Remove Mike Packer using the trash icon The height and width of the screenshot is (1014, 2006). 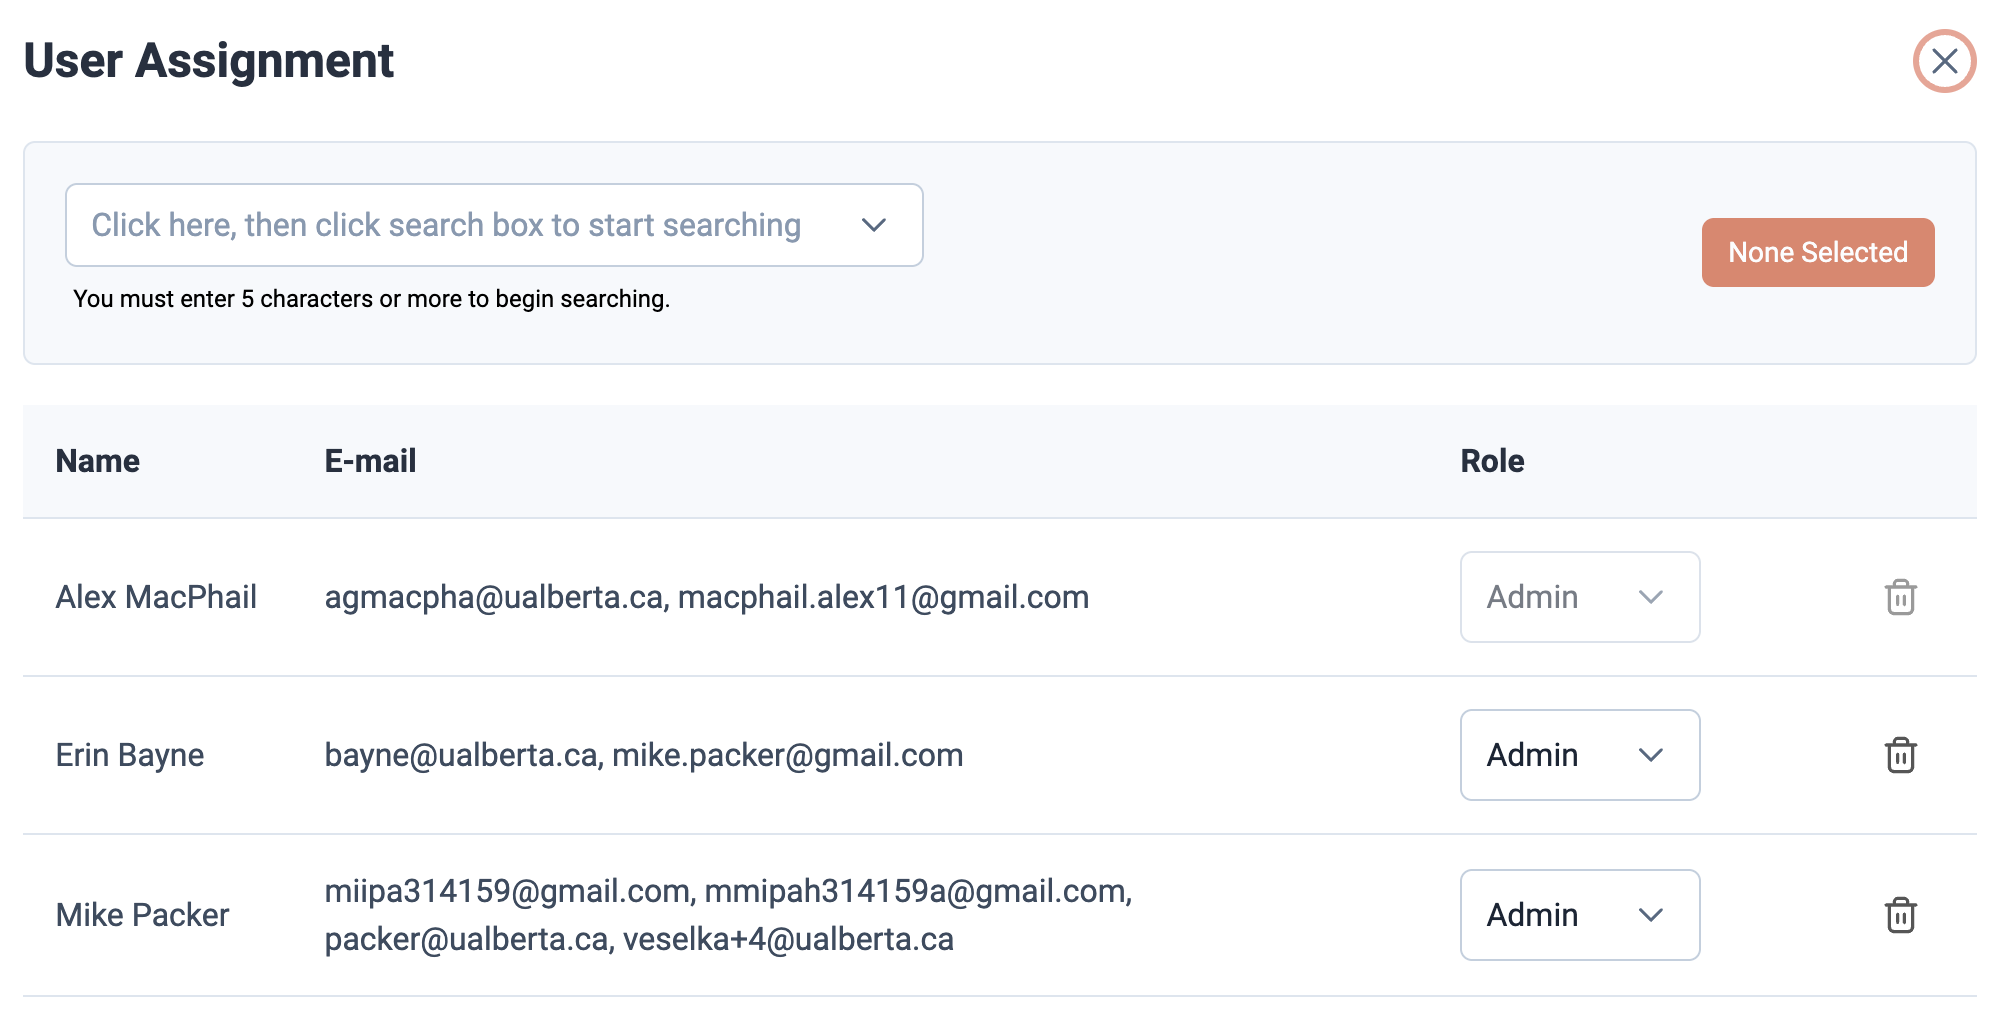pyautogui.click(x=1899, y=915)
